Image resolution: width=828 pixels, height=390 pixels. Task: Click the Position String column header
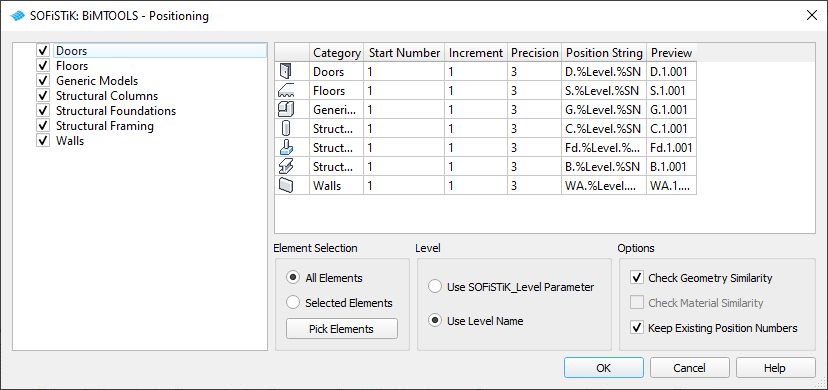tap(604, 53)
